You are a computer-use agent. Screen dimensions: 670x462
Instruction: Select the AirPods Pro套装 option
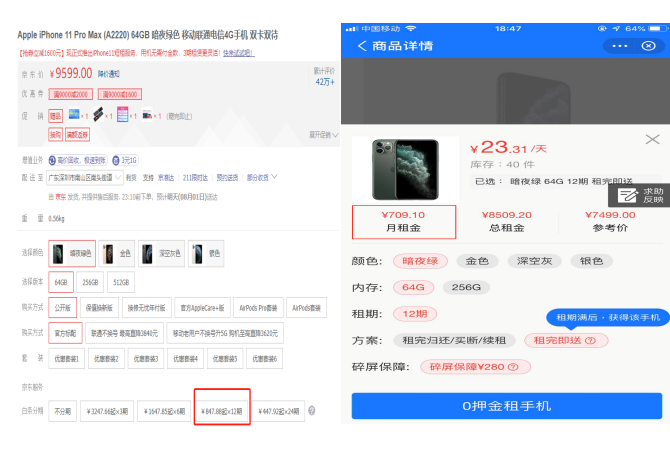click(x=259, y=308)
